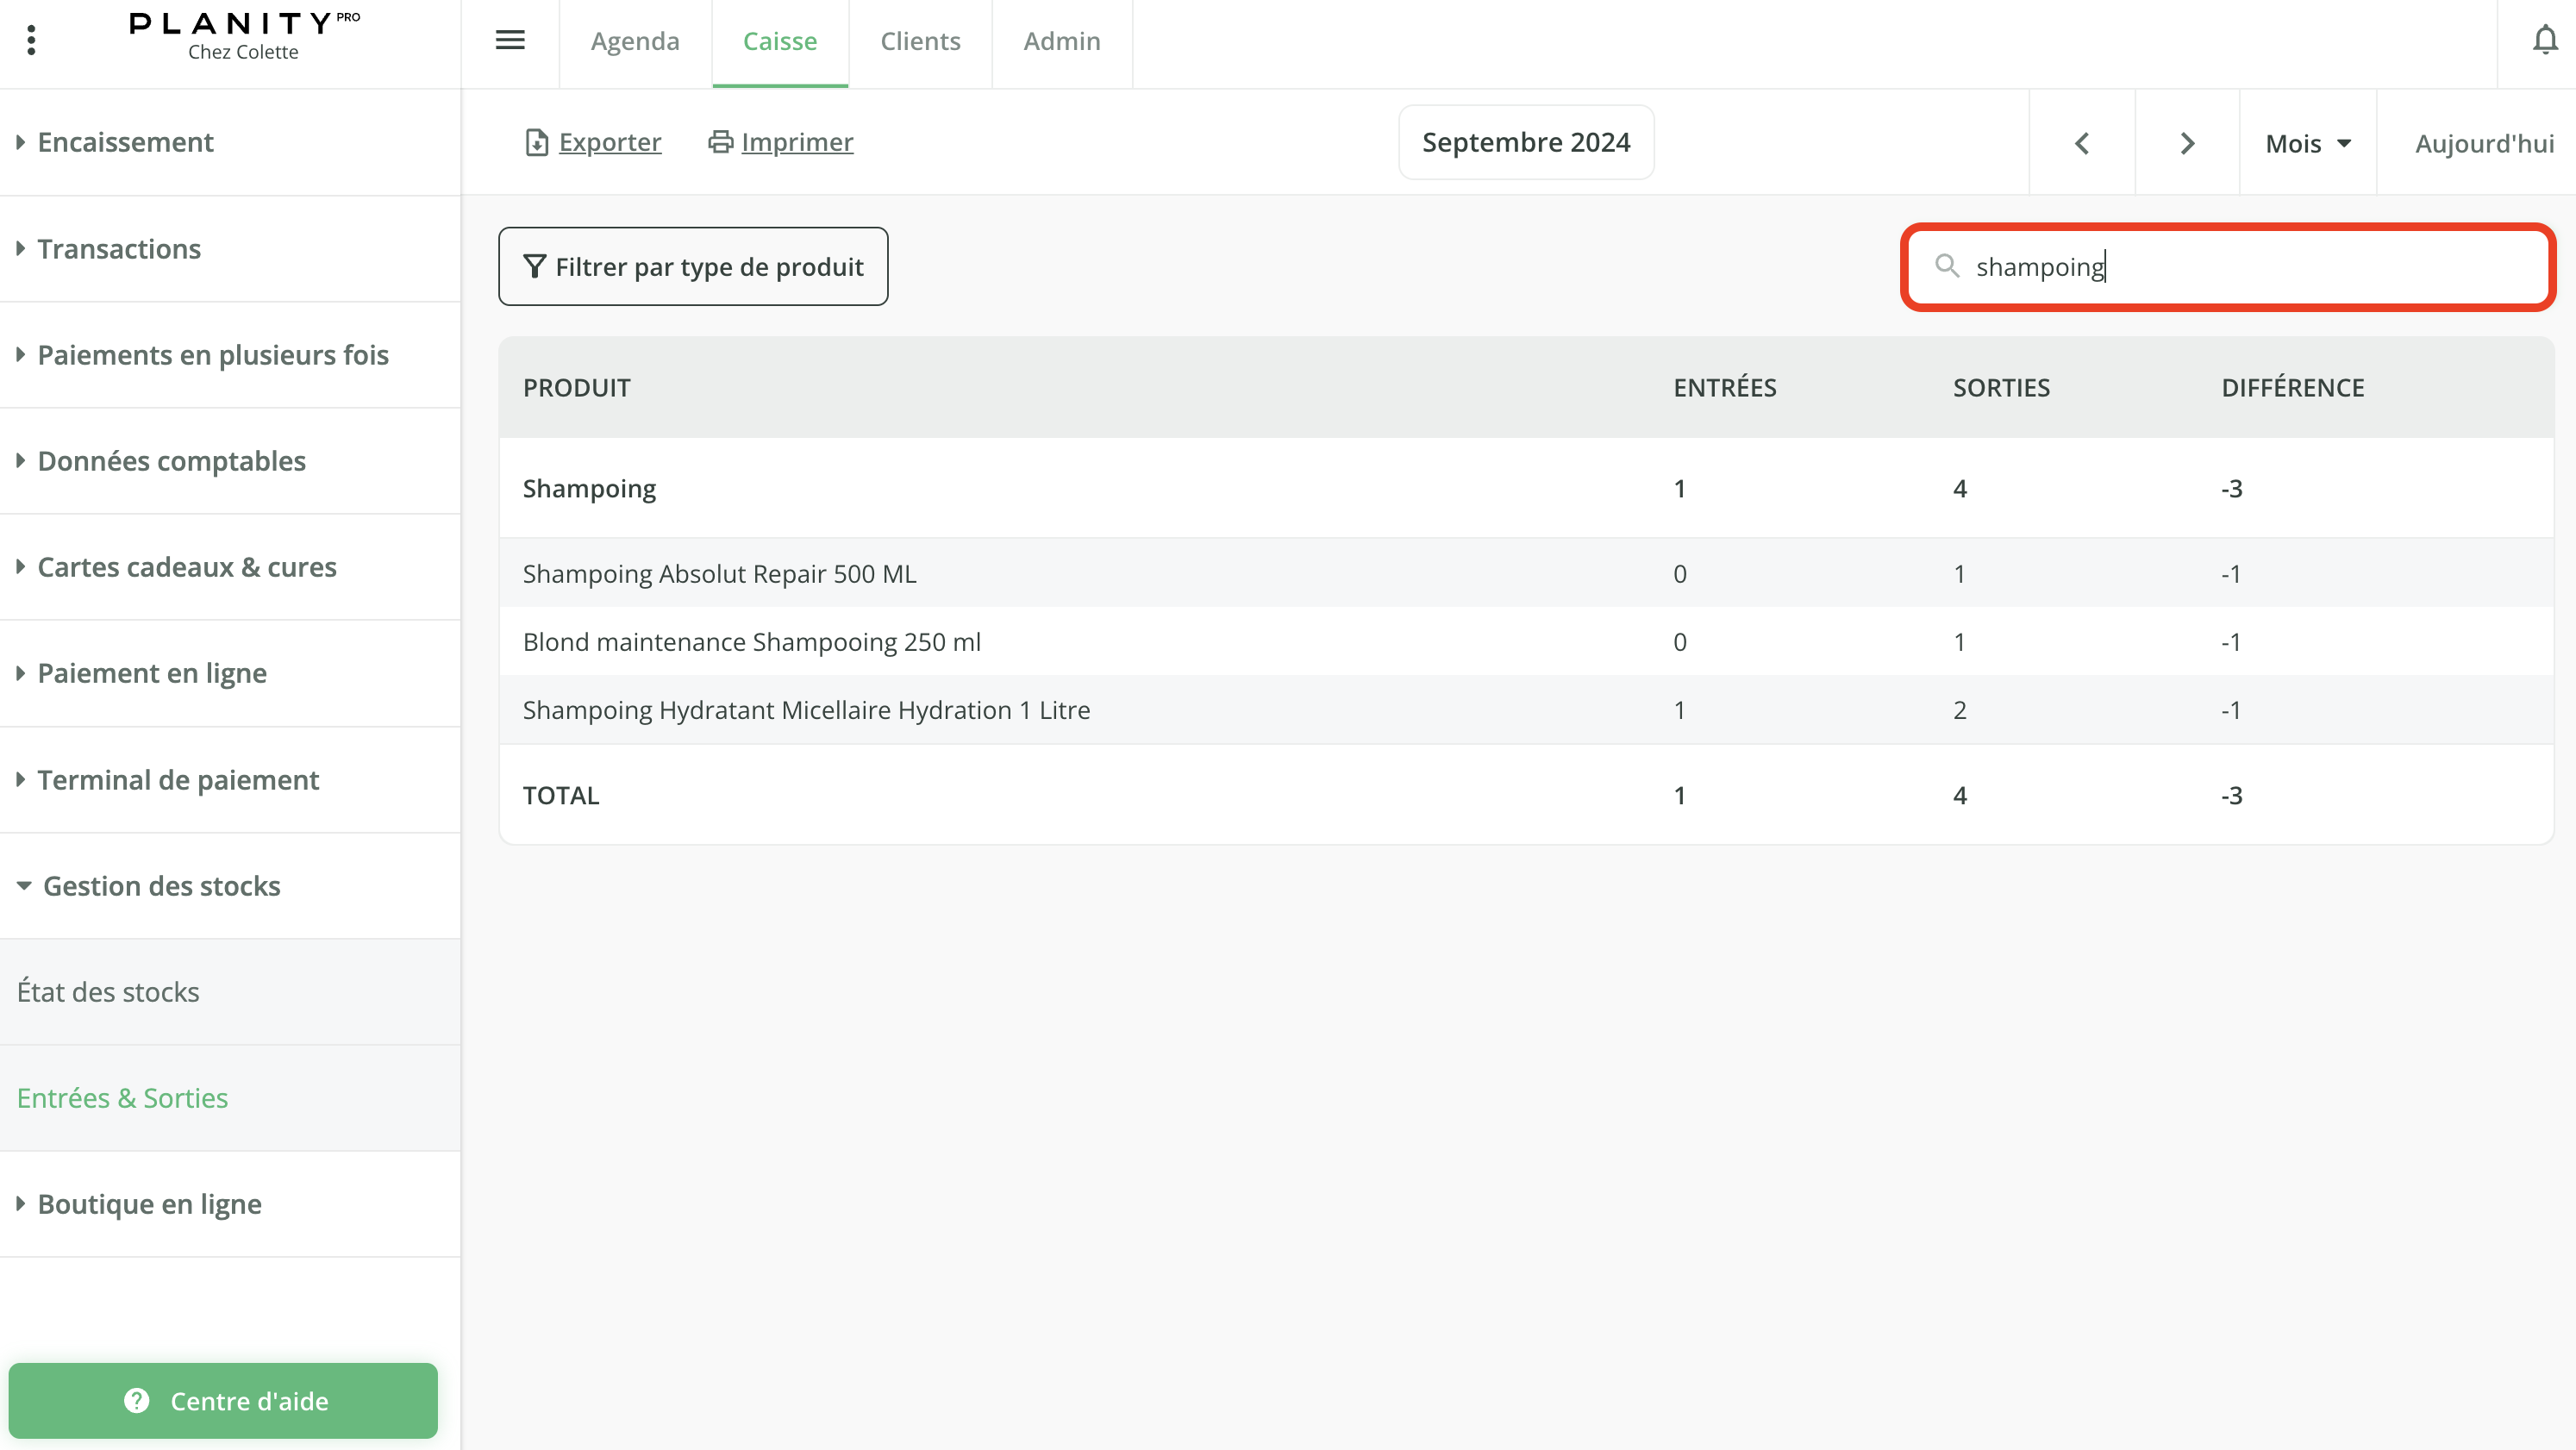
Task: Switch to the Clients tab
Action: (920, 41)
